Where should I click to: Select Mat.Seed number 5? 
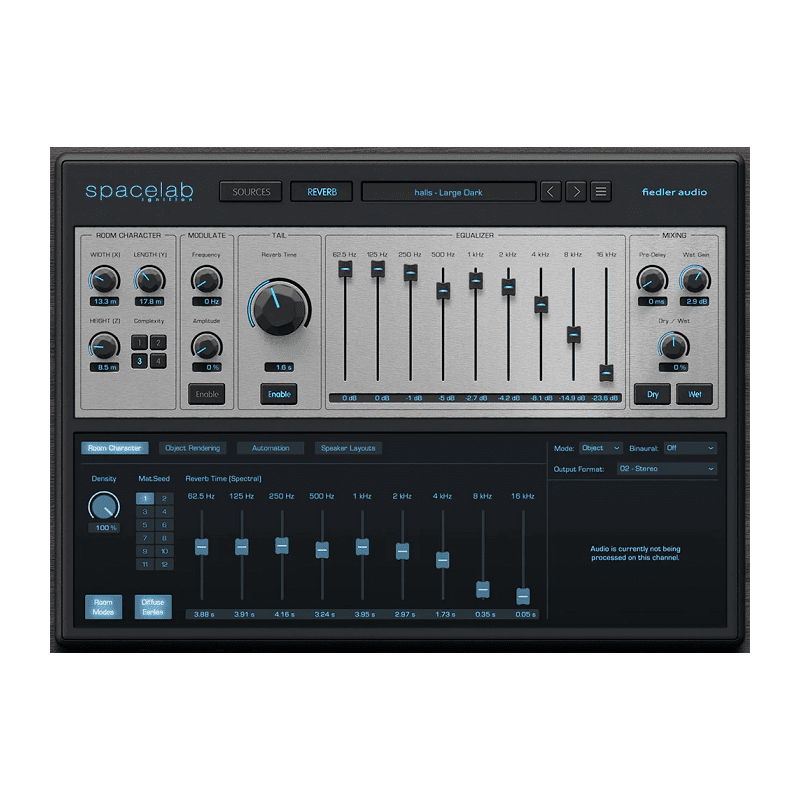[145, 525]
